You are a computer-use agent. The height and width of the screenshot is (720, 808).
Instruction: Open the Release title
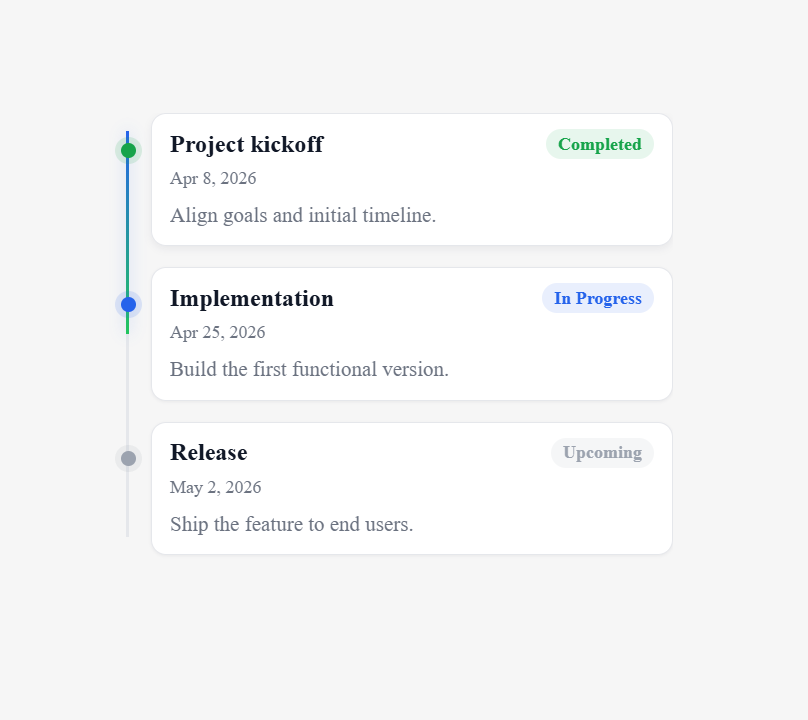[209, 453]
